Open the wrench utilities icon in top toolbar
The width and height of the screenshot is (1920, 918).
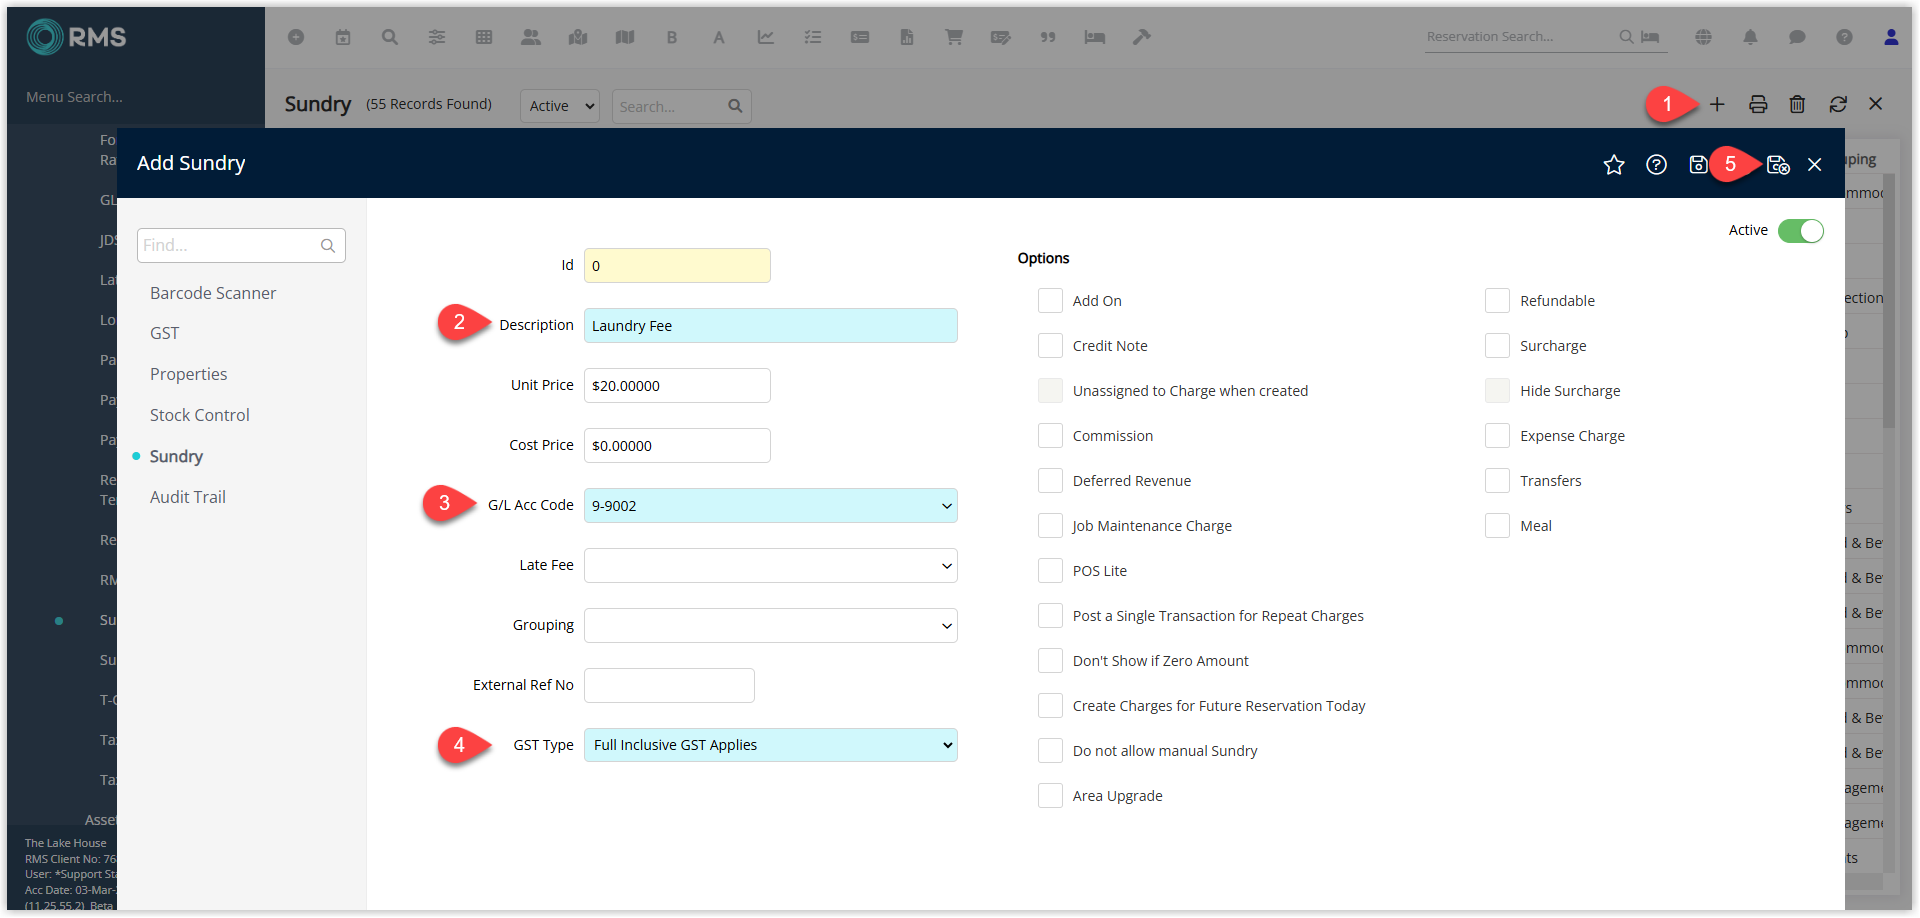coord(1141,37)
